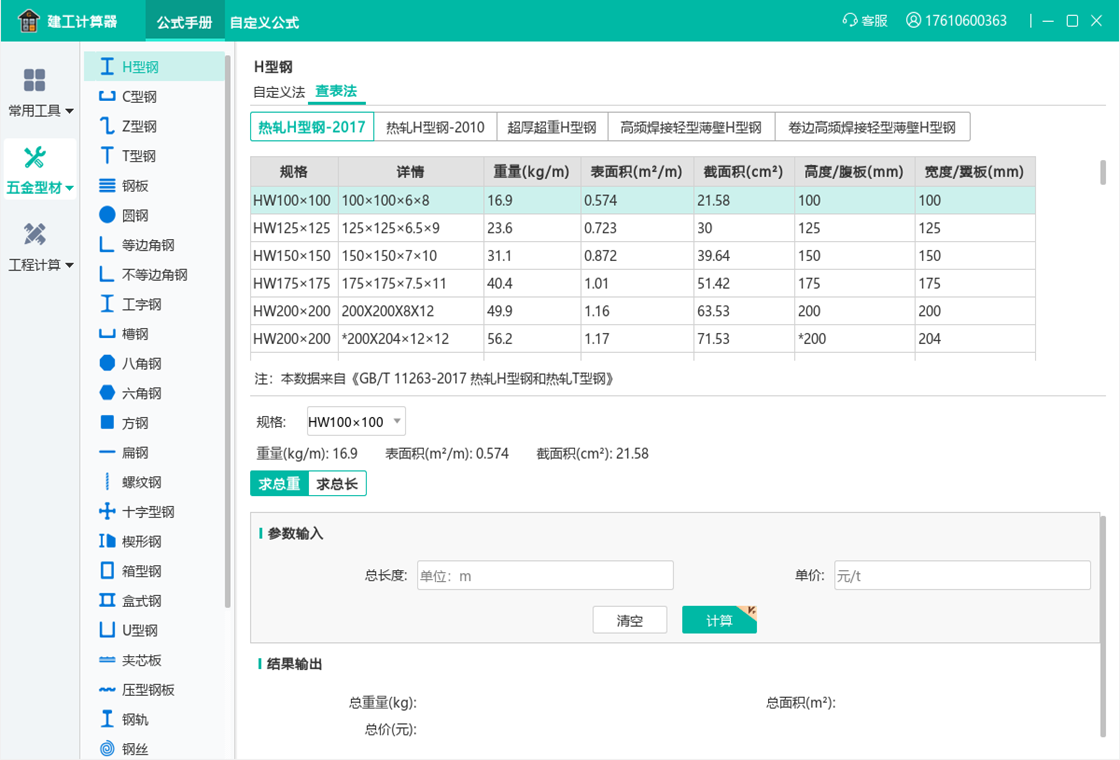The height and width of the screenshot is (760, 1120).
Task: Select the 超厚超重H型钢 tab
Action: pos(551,127)
